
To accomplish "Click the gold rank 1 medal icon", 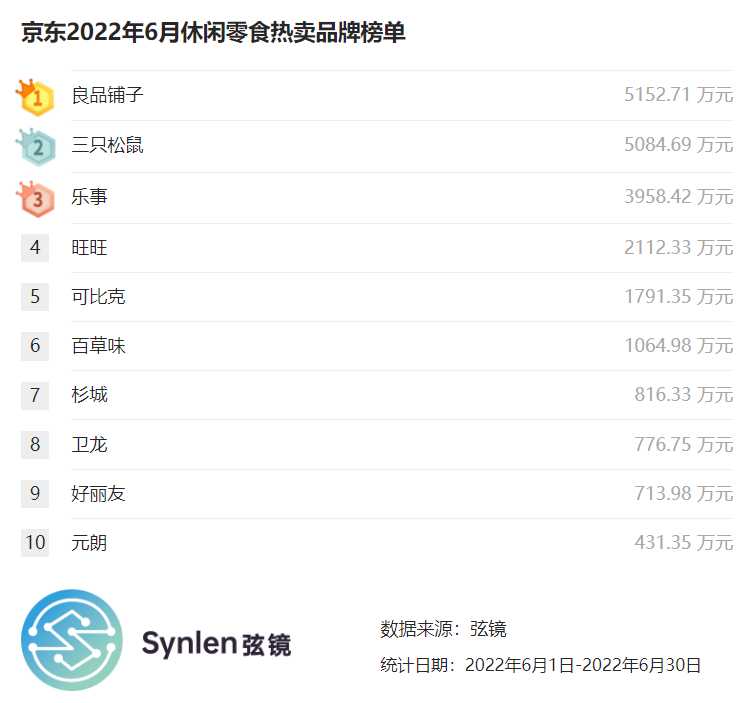I will [35, 97].
